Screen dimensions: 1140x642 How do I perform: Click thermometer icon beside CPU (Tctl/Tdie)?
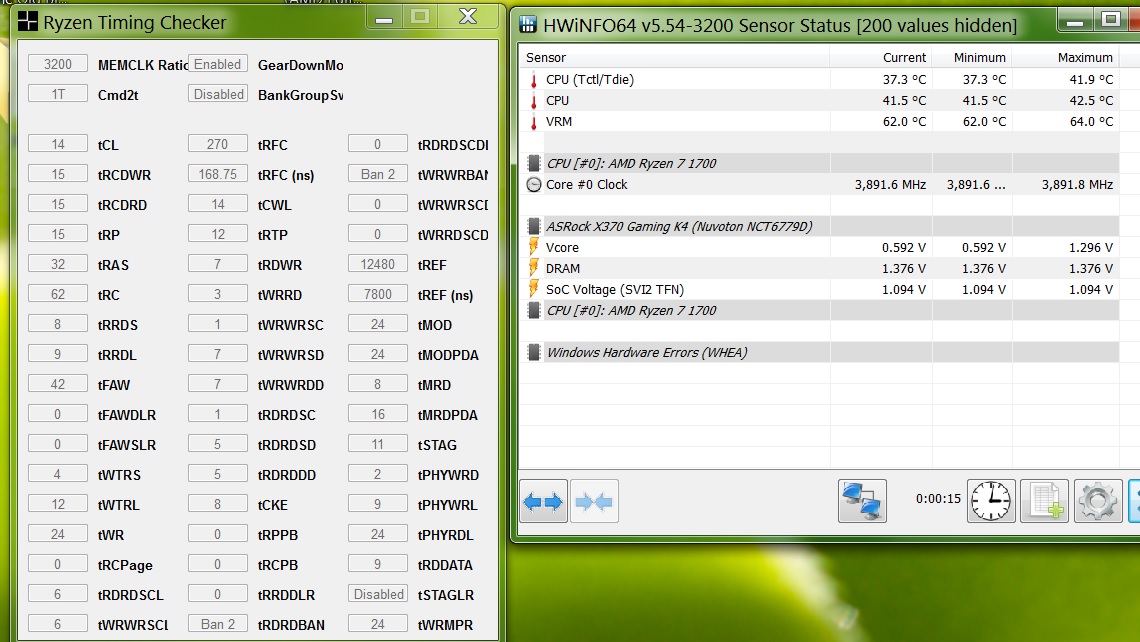pos(534,79)
